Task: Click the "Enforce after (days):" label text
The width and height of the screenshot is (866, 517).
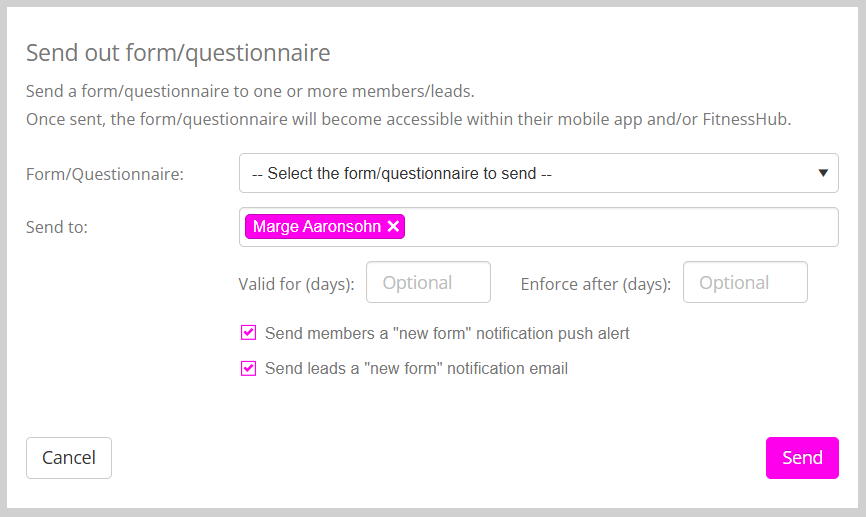Action: coord(596,284)
